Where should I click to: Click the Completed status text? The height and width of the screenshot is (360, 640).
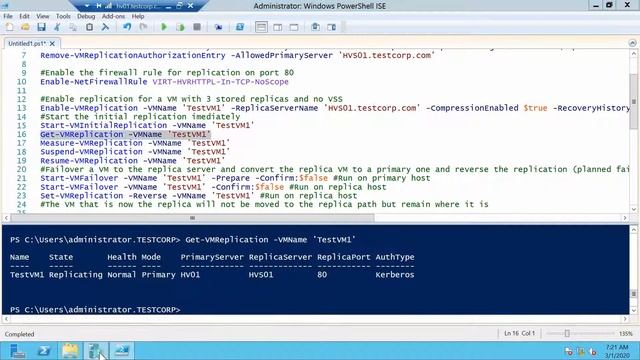click(19, 334)
